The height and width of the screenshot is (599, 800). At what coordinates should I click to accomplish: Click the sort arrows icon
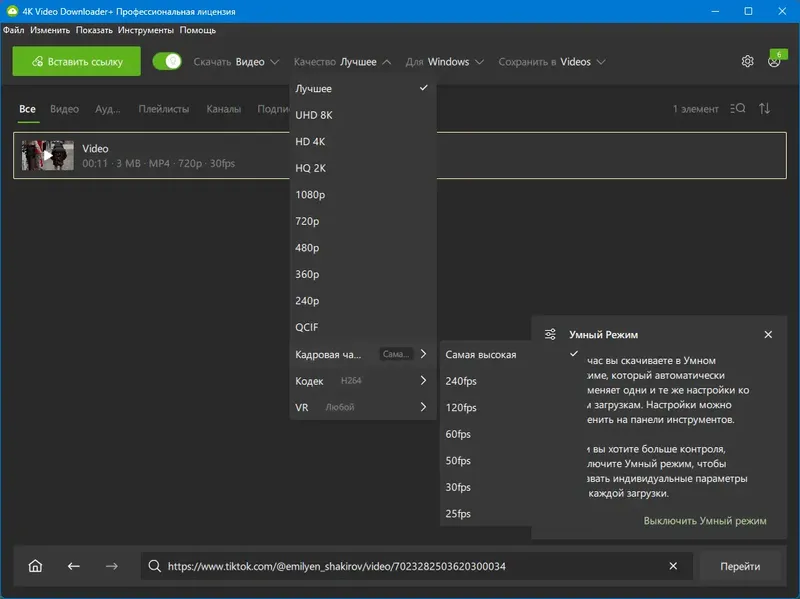[x=764, y=109]
